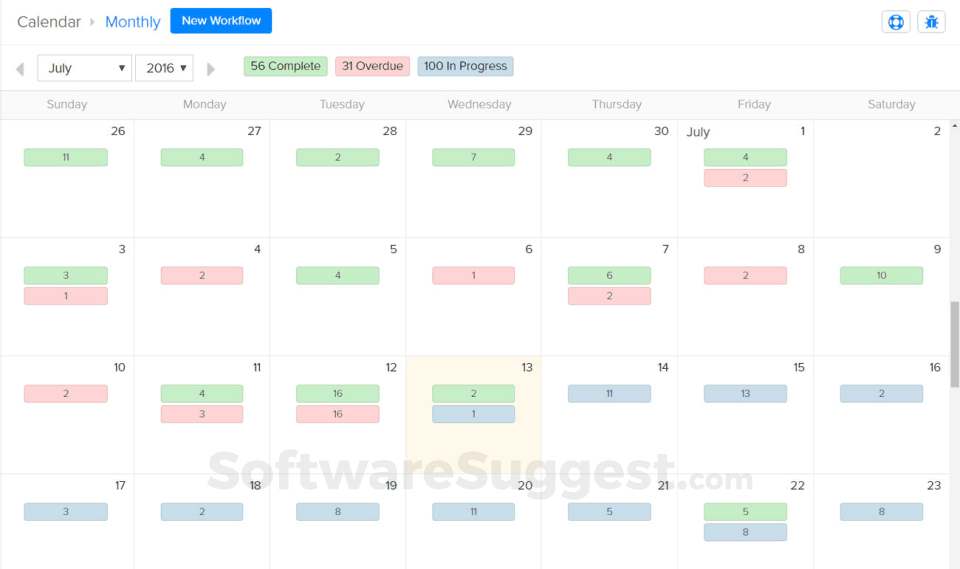
Task: Toggle the 31 Overdue filter
Action: pyautogui.click(x=372, y=66)
